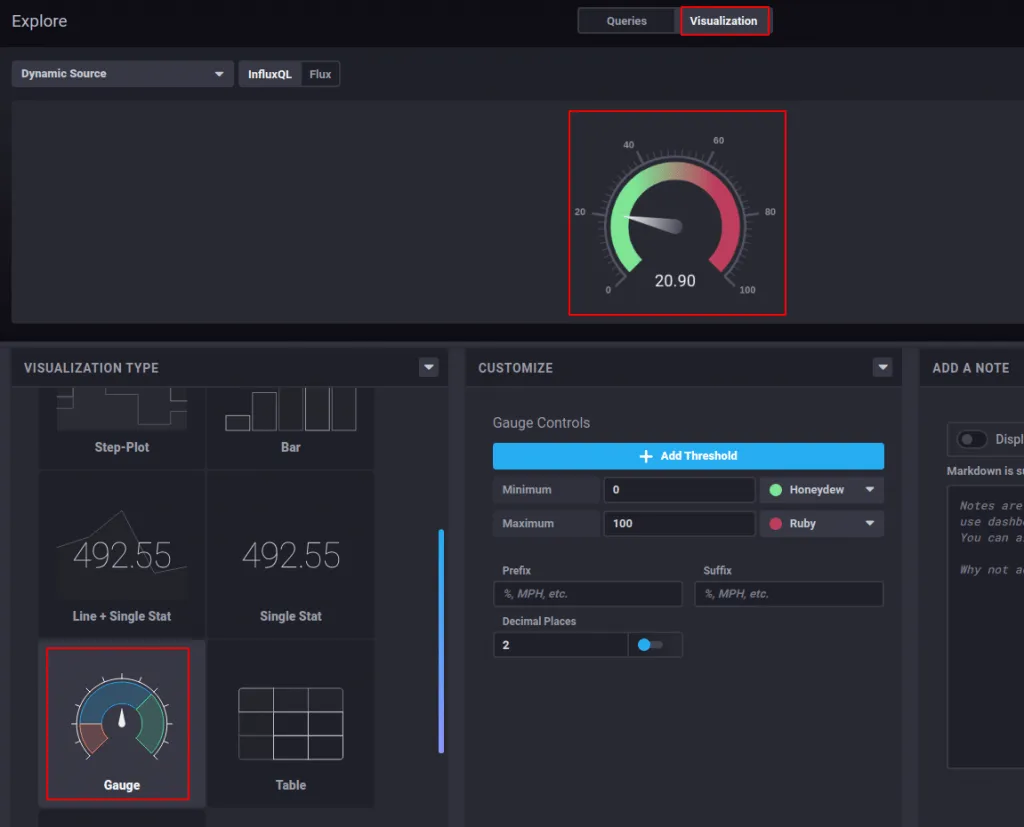The height and width of the screenshot is (827, 1024).
Task: Collapse the Customize panel
Action: (882, 368)
